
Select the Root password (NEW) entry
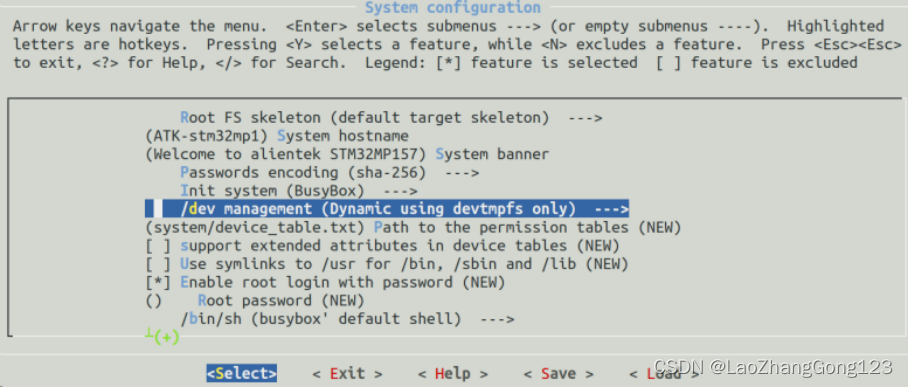[255, 301]
